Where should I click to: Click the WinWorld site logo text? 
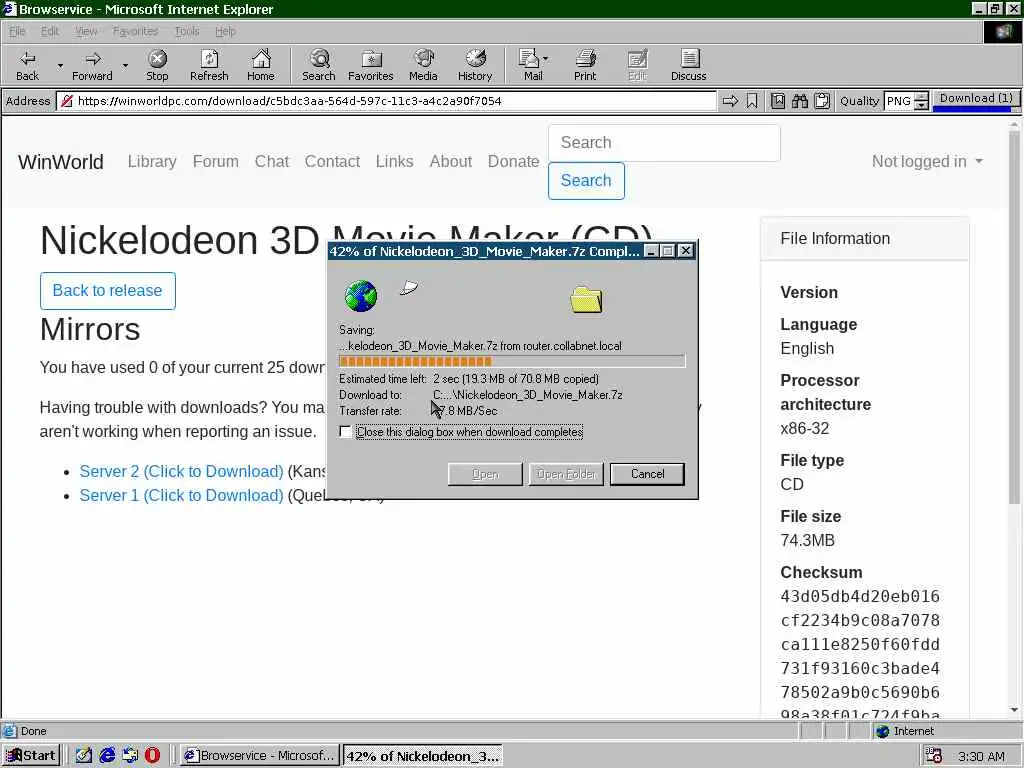(x=61, y=162)
